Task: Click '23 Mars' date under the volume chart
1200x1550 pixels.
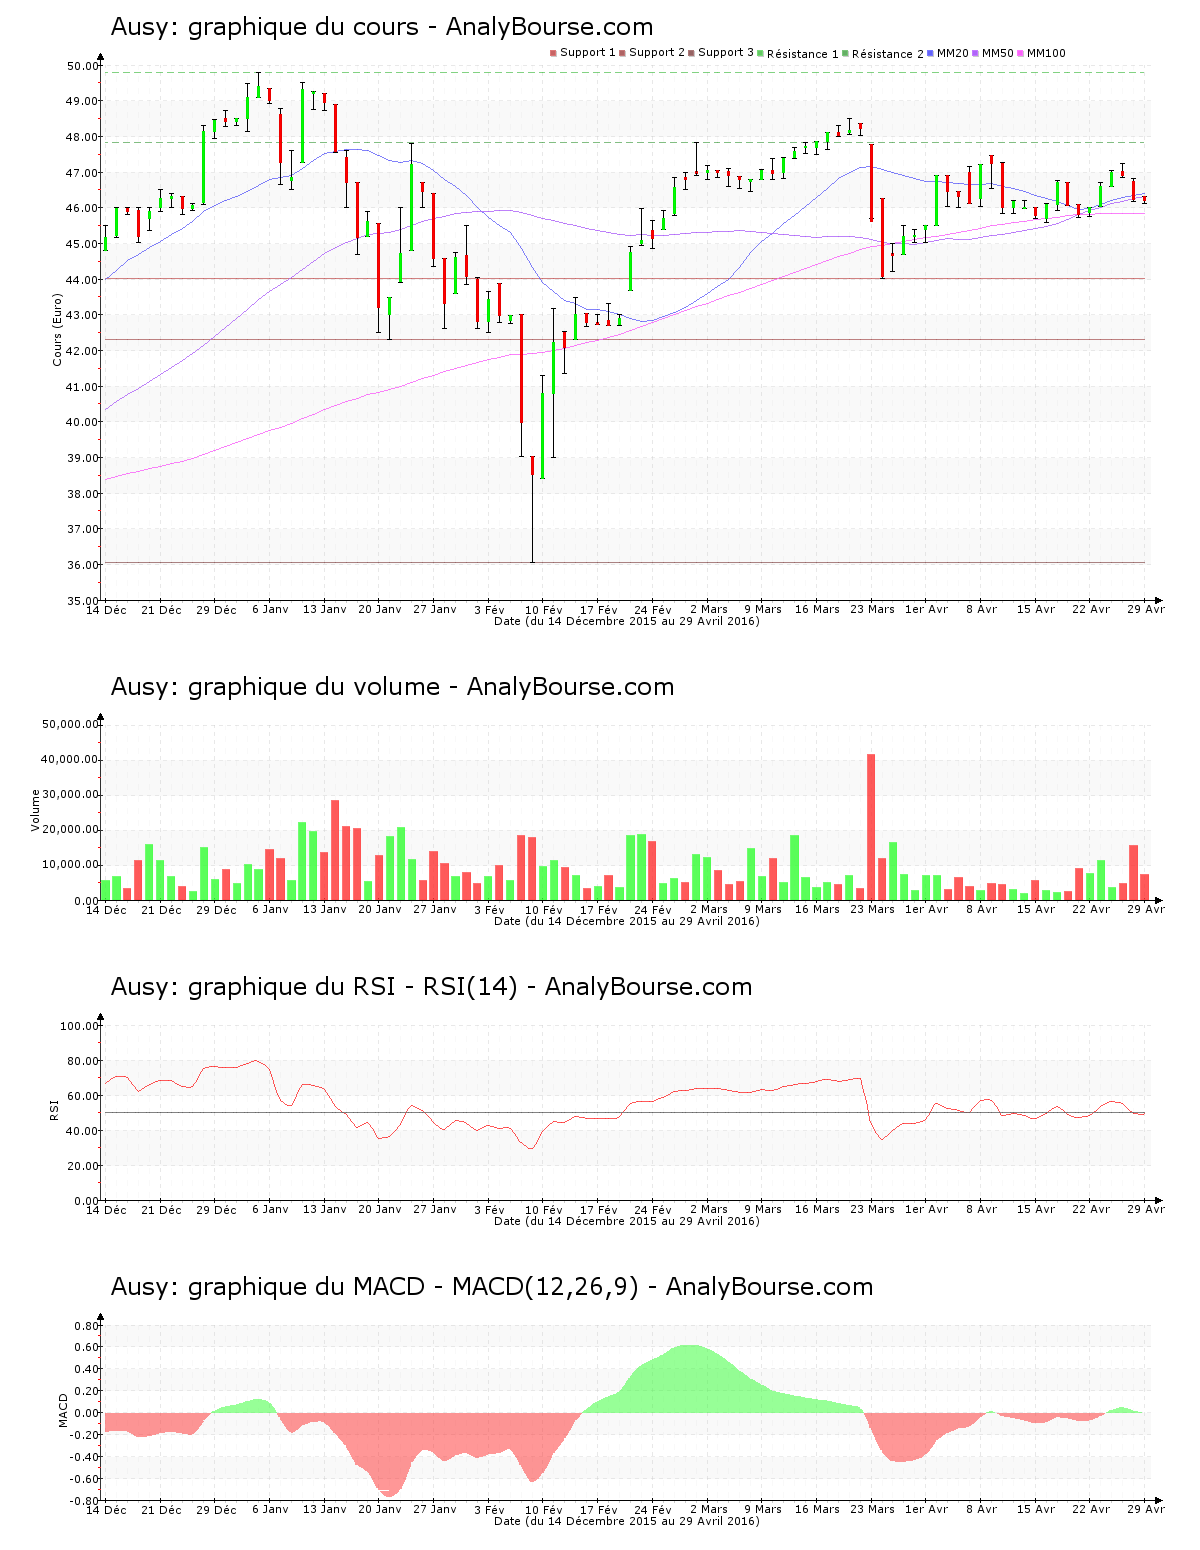Action: pyautogui.click(x=873, y=910)
